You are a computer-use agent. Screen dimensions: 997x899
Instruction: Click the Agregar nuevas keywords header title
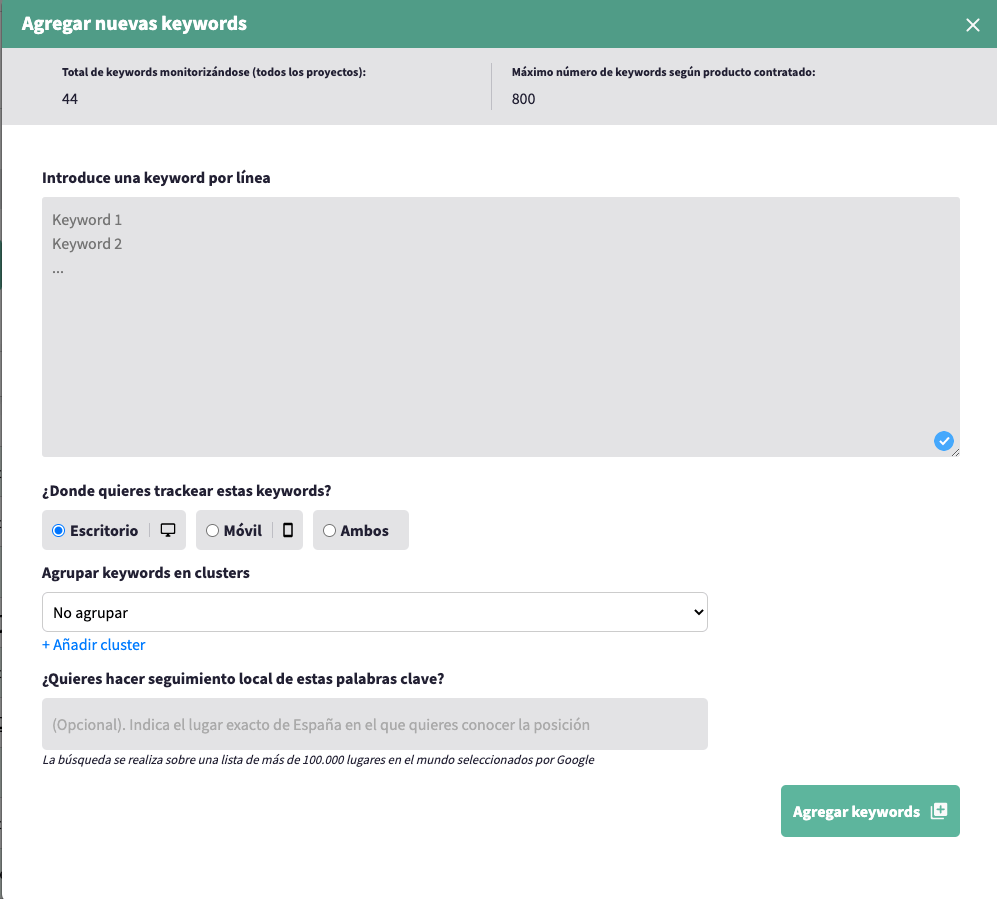[134, 23]
